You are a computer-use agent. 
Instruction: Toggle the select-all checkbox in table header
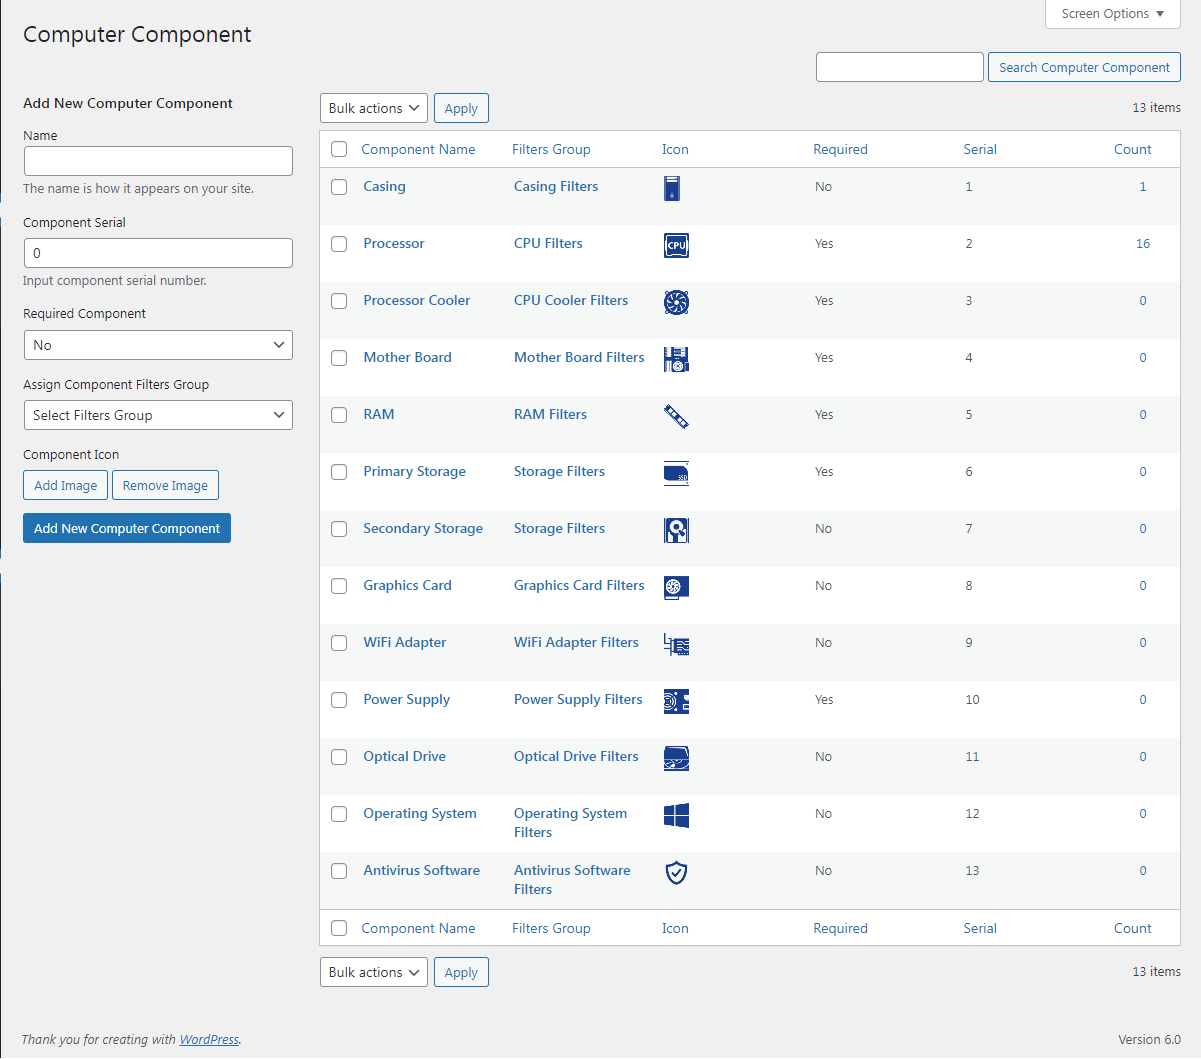point(339,149)
